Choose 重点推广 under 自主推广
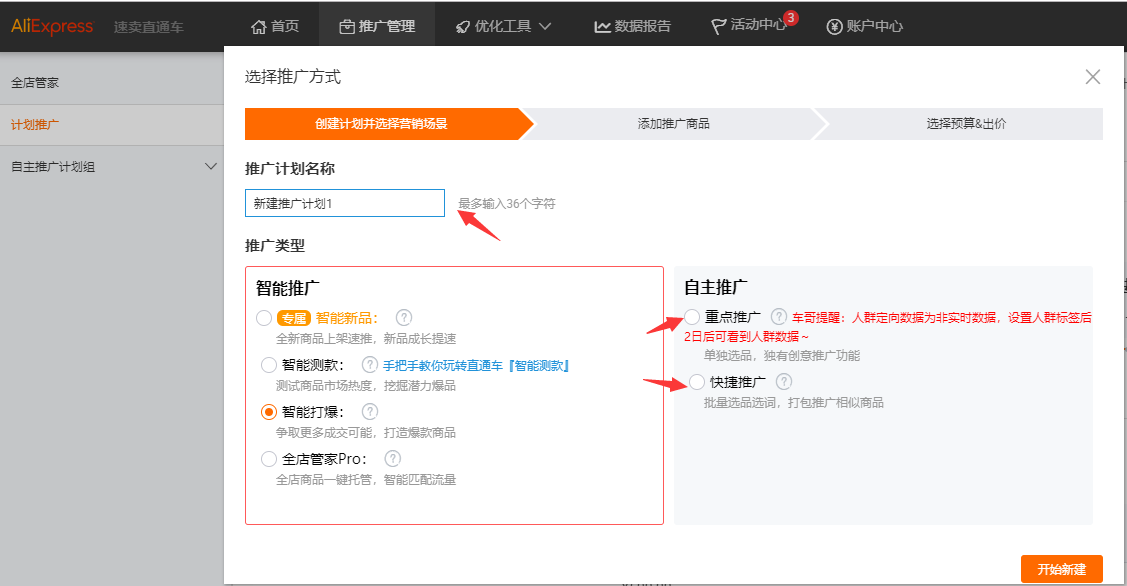The image size is (1127, 586). point(692,316)
